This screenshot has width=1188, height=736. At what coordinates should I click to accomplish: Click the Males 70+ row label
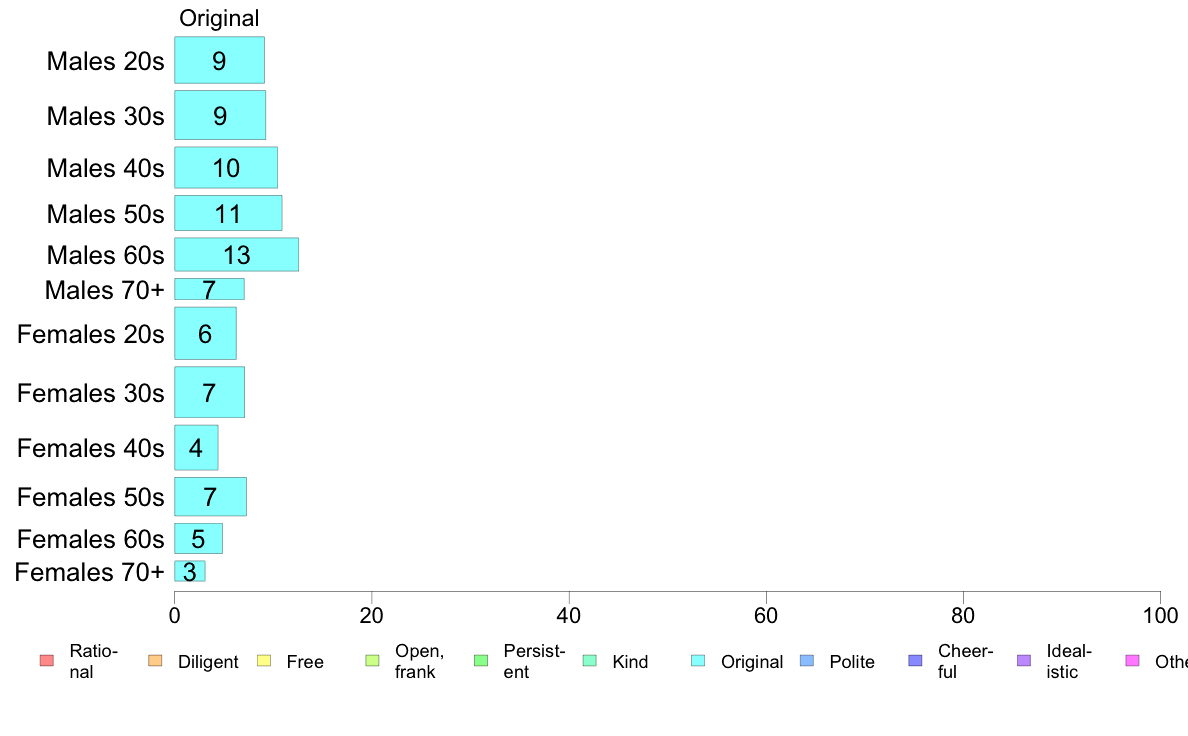click(105, 290)
